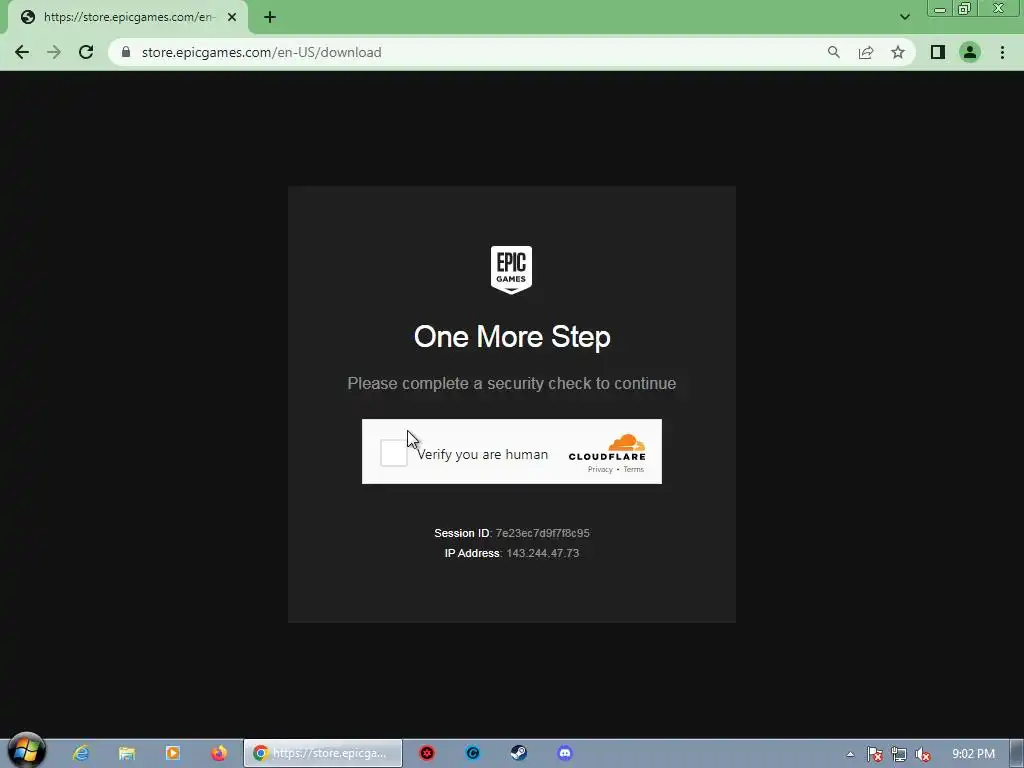Screen dimensions: 1024x768
Task: Open the Windows Start menu
Action: (x=26, y=751)
